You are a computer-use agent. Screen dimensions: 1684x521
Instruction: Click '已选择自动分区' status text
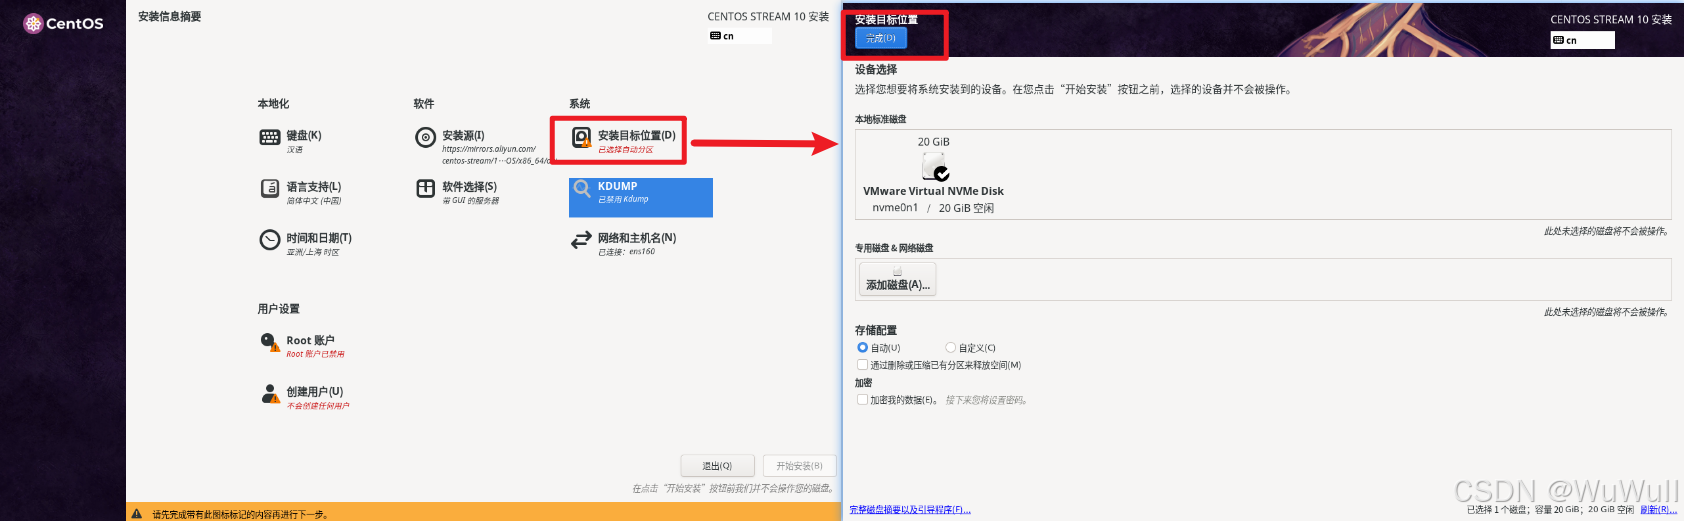[x=626, y=150]
